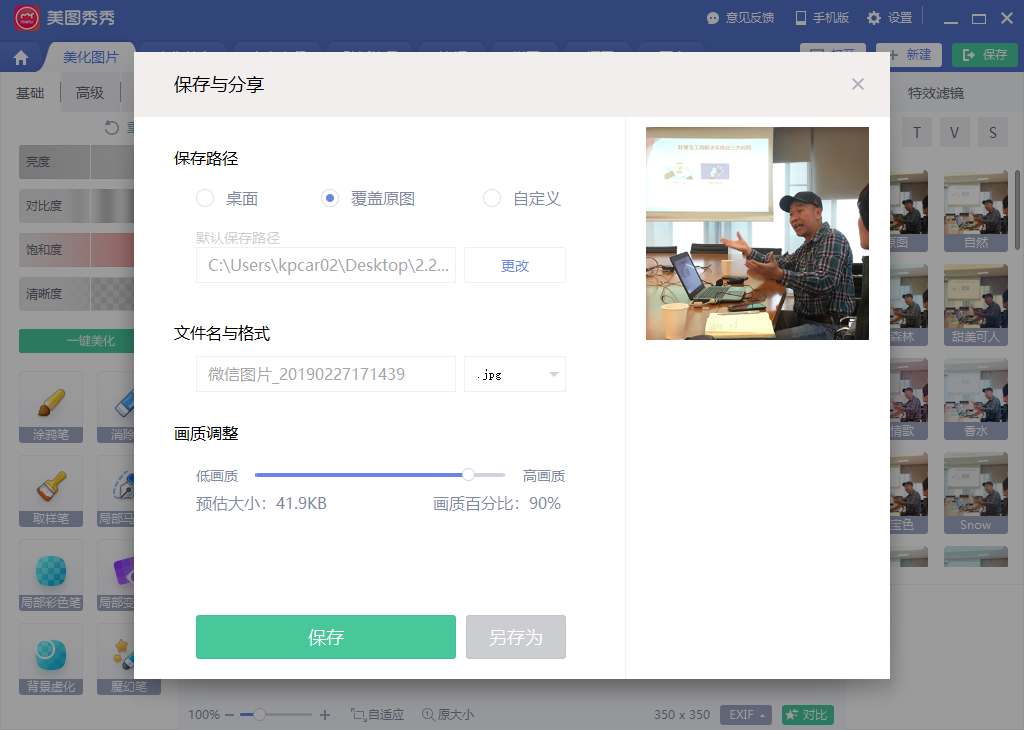
Task: Click the 手机版 mobile version icon
Action: click(800, 18)
